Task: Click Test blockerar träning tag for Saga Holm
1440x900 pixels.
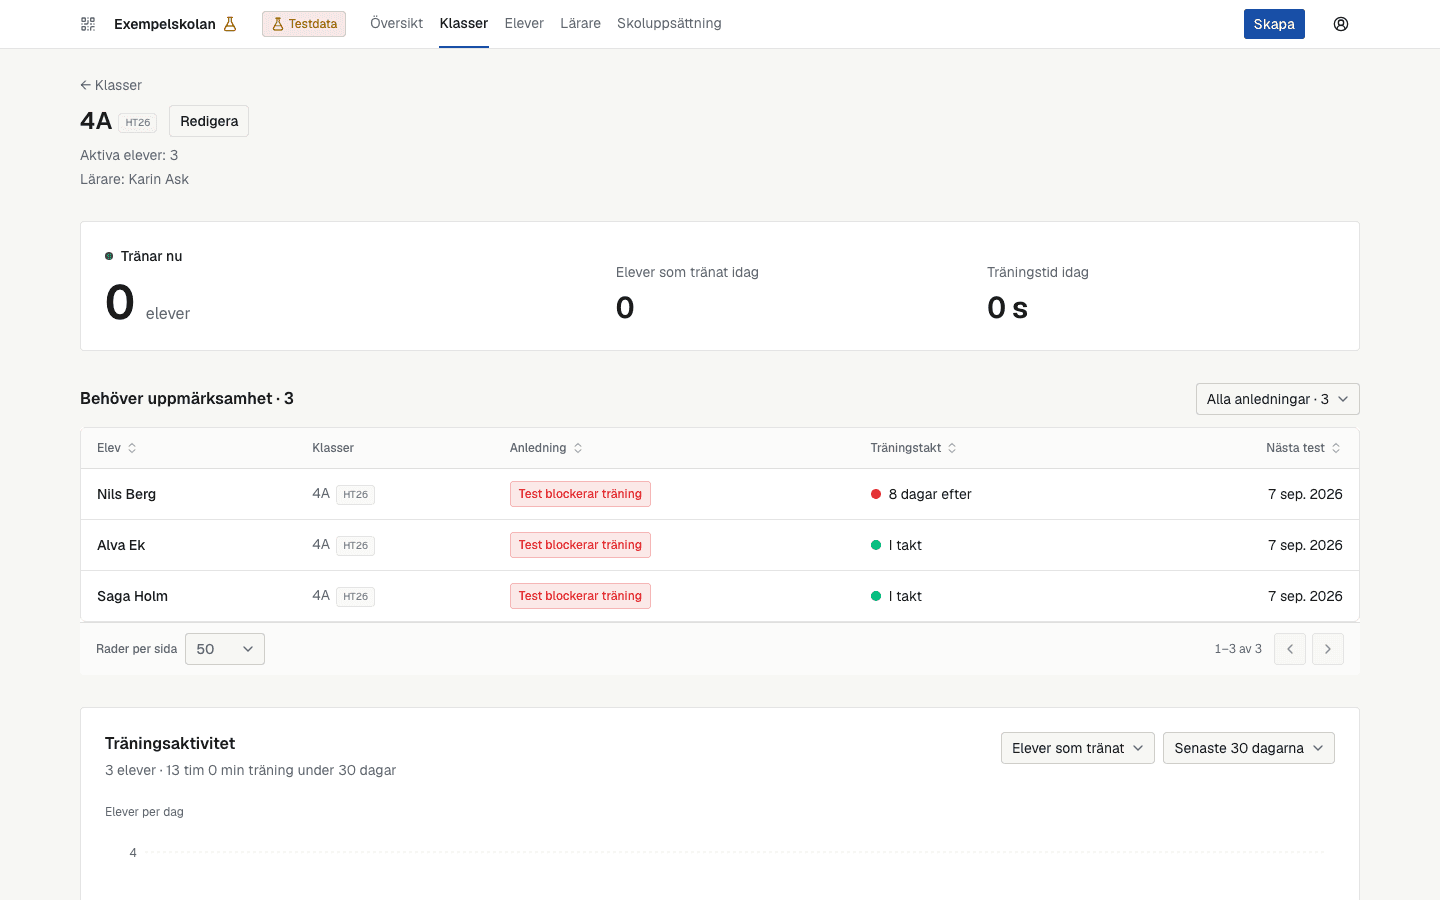Action: point(580,596)
